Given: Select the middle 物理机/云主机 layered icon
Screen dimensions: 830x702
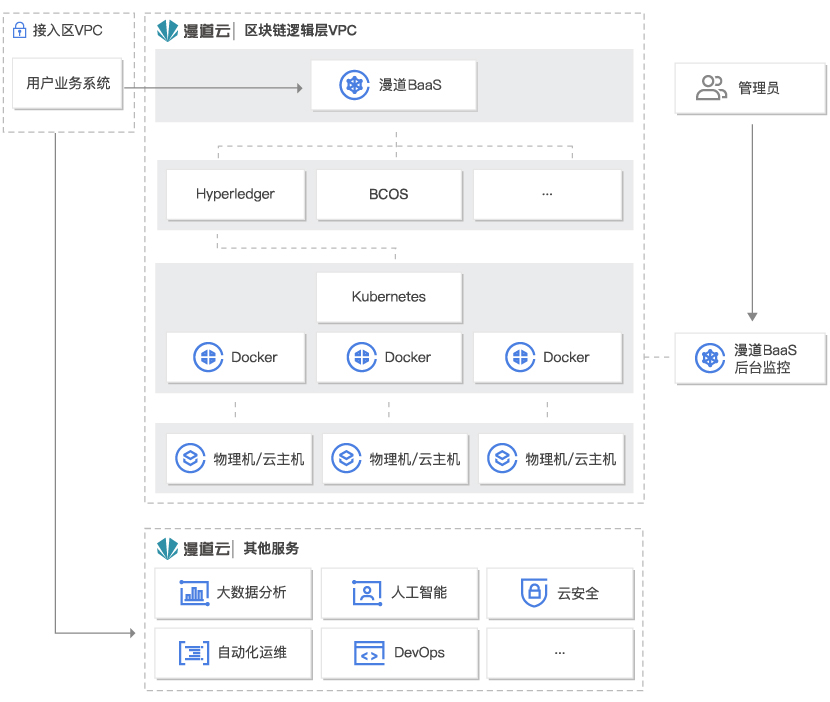Looking at the screenshot, I should 346,458.
